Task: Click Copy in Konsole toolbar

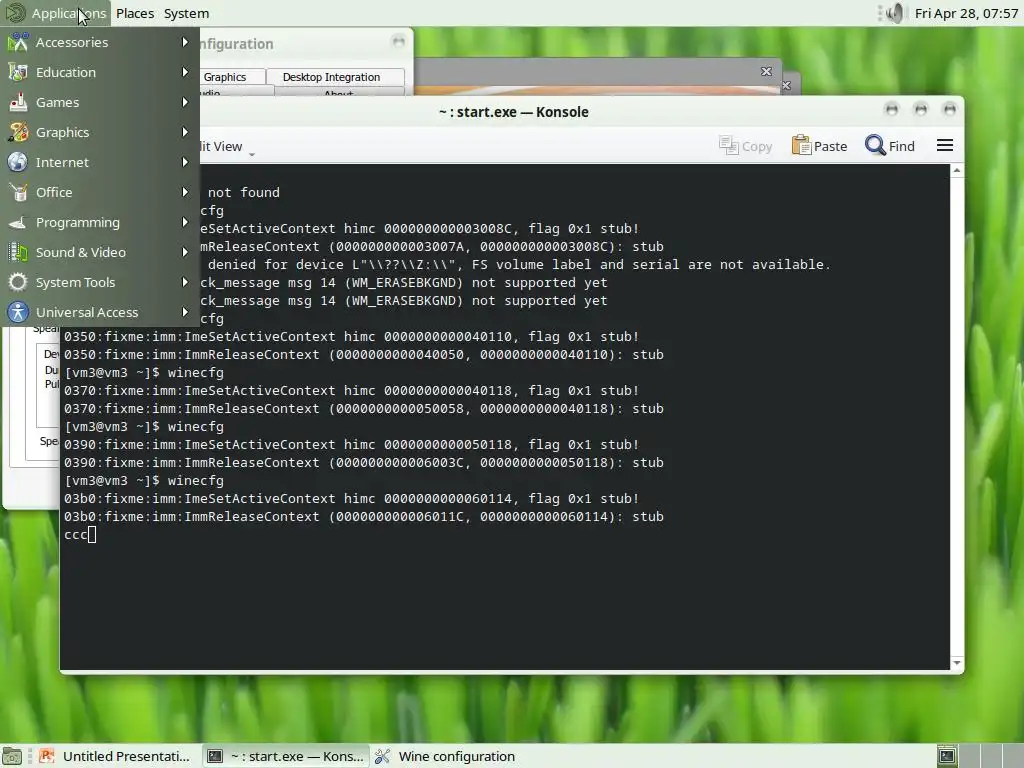Action: (x=746, y=146)
